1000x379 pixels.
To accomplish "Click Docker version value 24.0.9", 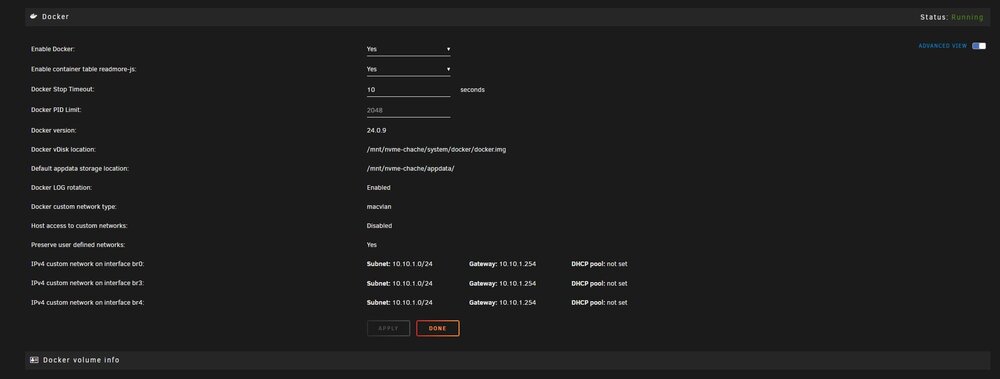I will point(376,130).
